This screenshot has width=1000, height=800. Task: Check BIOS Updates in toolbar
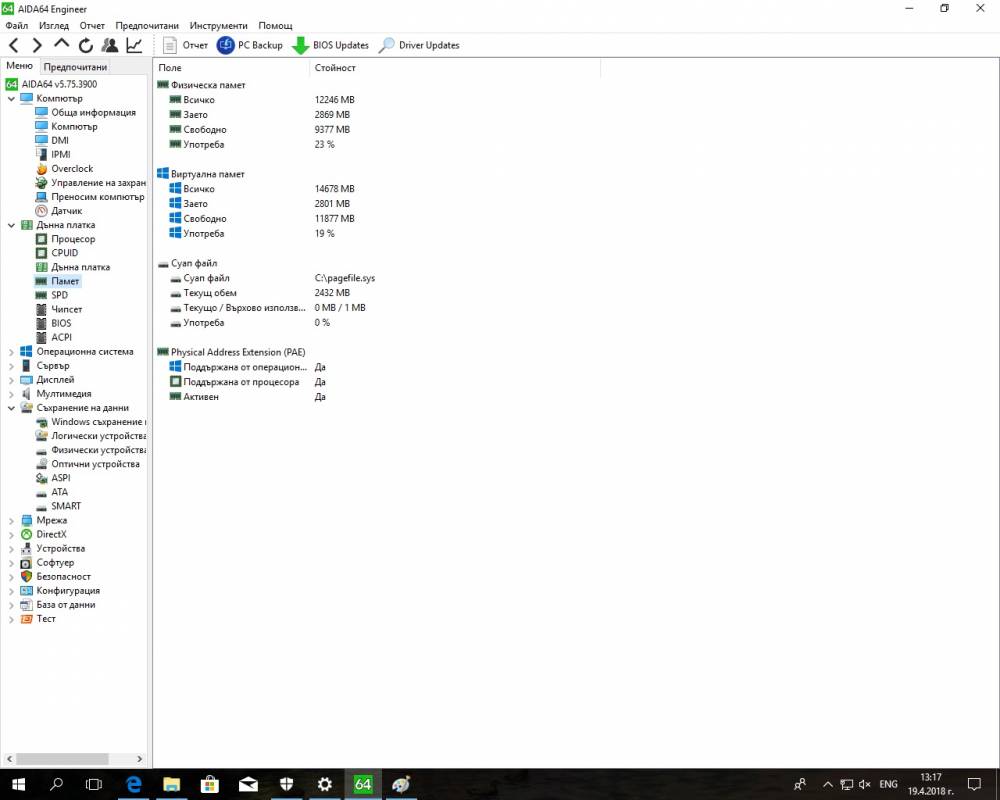point(330,45)
